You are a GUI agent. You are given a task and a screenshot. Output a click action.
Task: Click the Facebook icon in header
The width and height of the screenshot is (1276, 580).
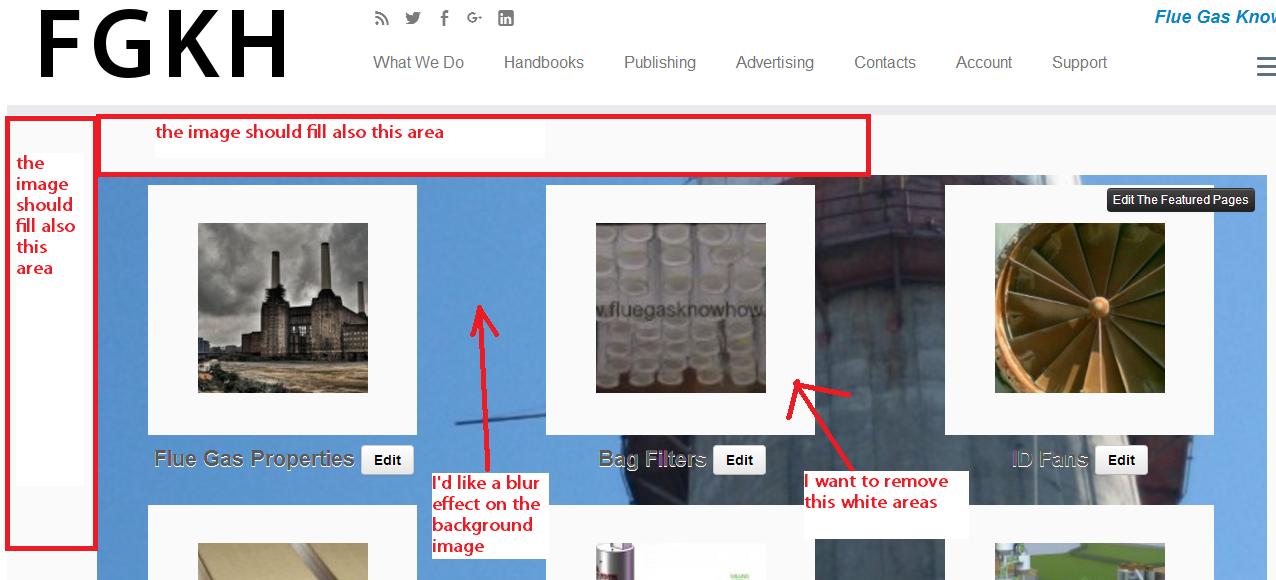point(444,18)
